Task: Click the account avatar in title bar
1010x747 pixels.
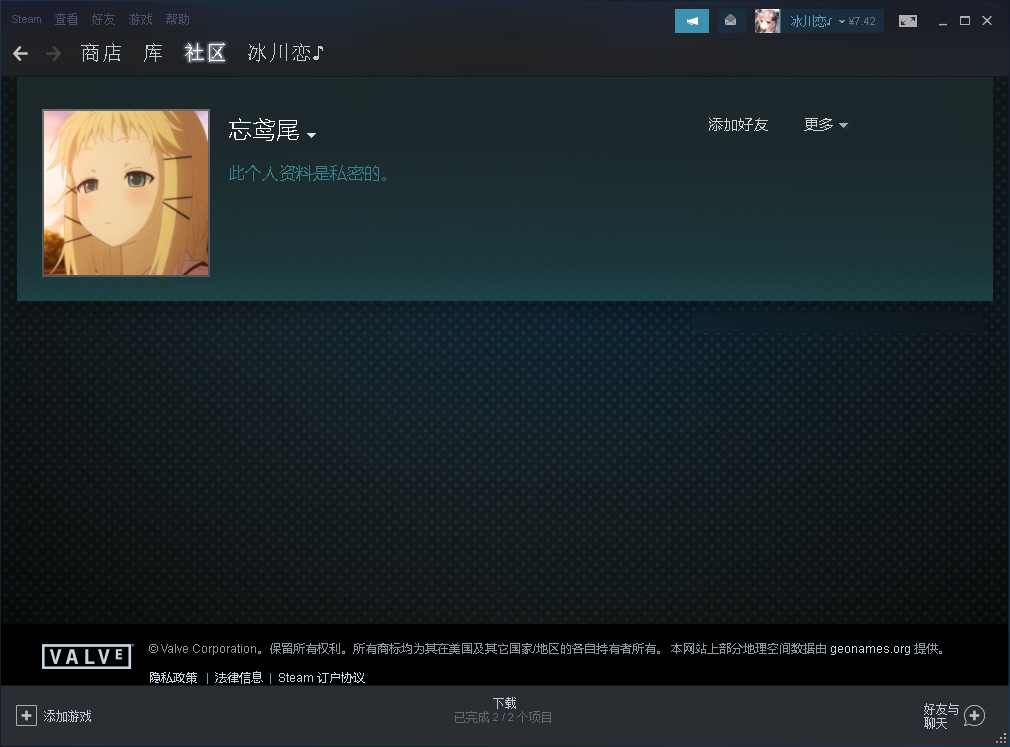Action: click(767, 21)
